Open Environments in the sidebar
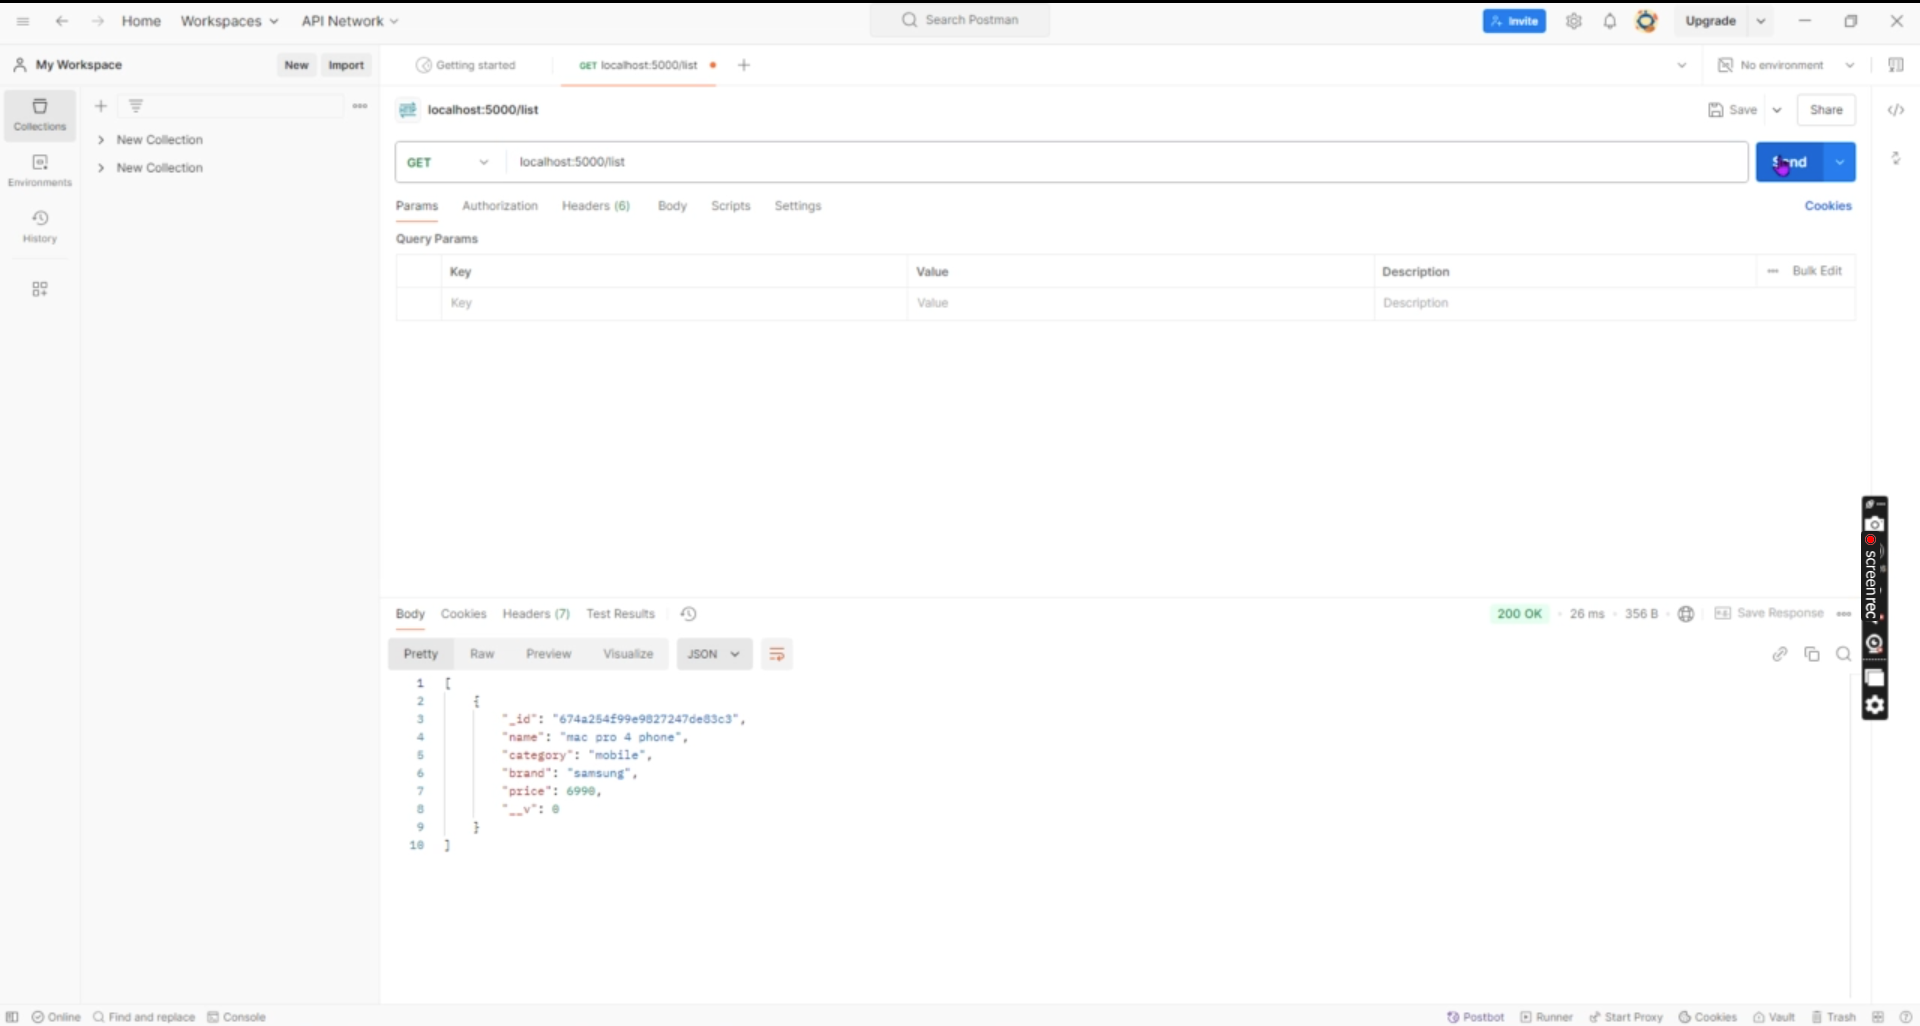Image resolution: width=1920 pixels, height=1026 pixels. pos(40,171)
